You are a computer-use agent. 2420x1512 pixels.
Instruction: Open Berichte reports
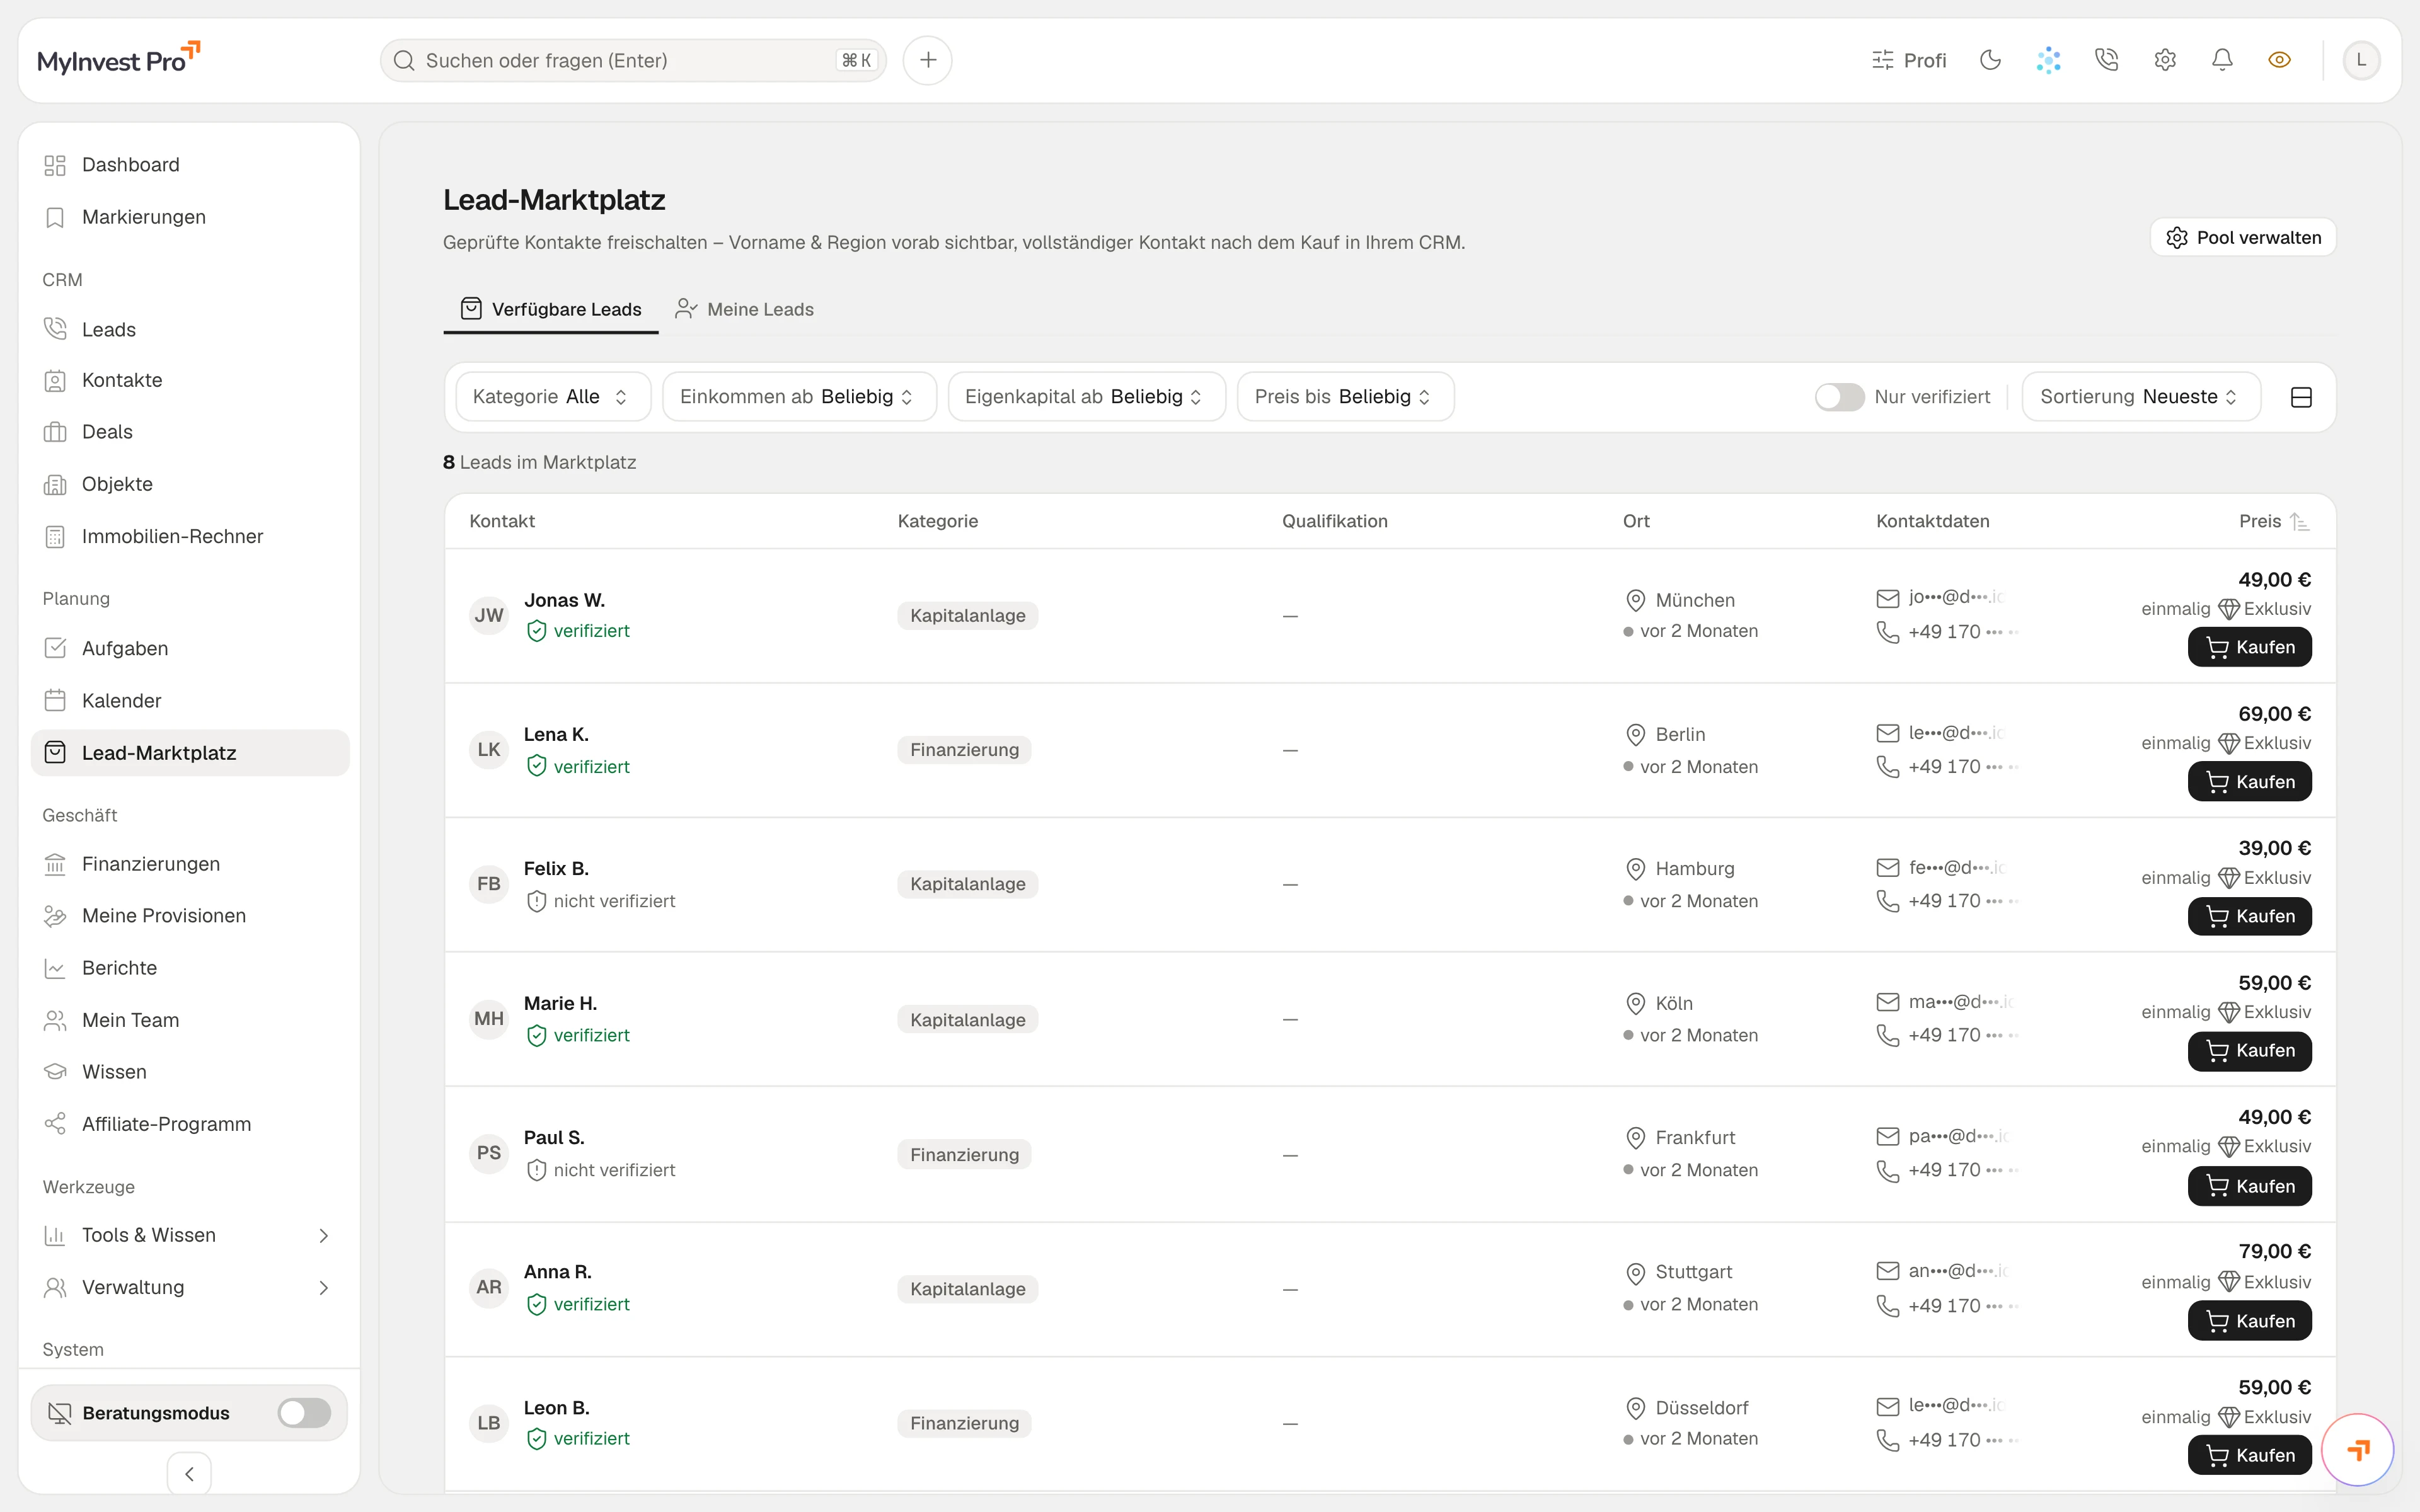189,968
